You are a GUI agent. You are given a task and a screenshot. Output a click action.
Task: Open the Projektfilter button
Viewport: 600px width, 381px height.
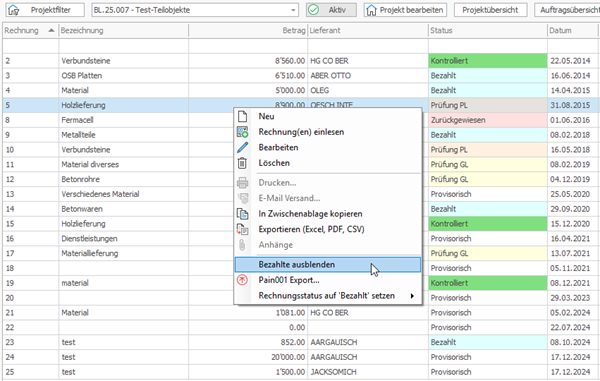pyautogui.click(x=45, y=10)
